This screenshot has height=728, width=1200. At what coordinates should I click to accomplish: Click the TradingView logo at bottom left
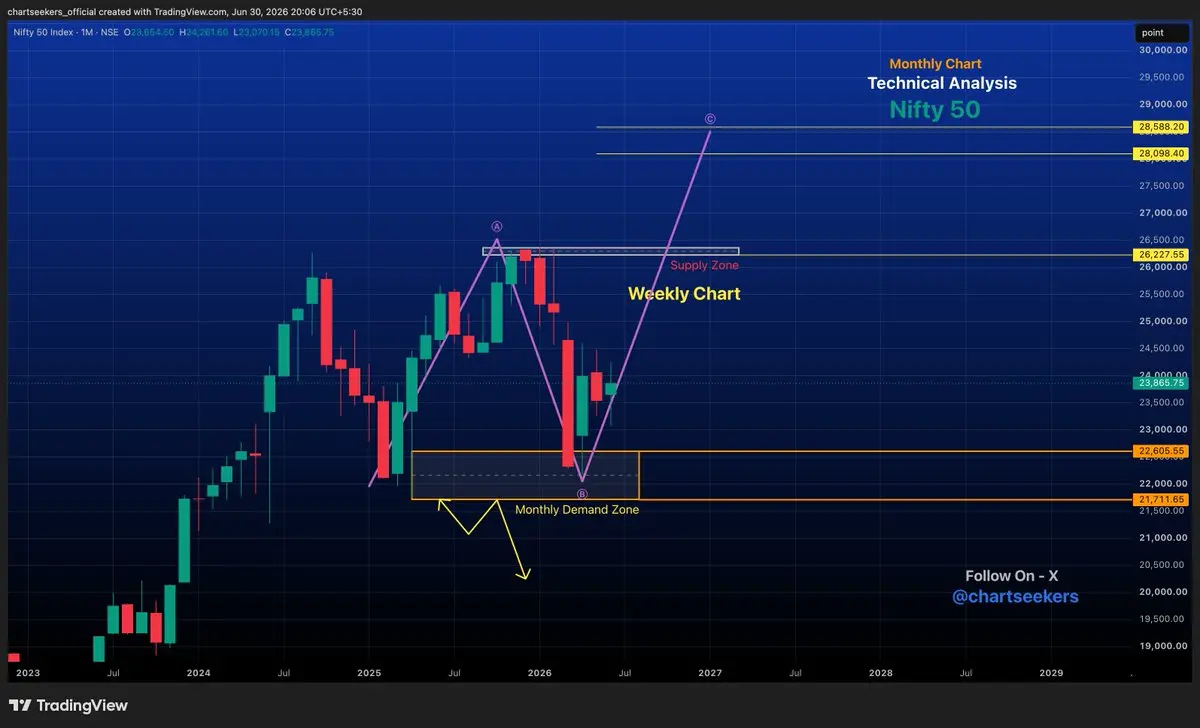(x=69, y=705)
